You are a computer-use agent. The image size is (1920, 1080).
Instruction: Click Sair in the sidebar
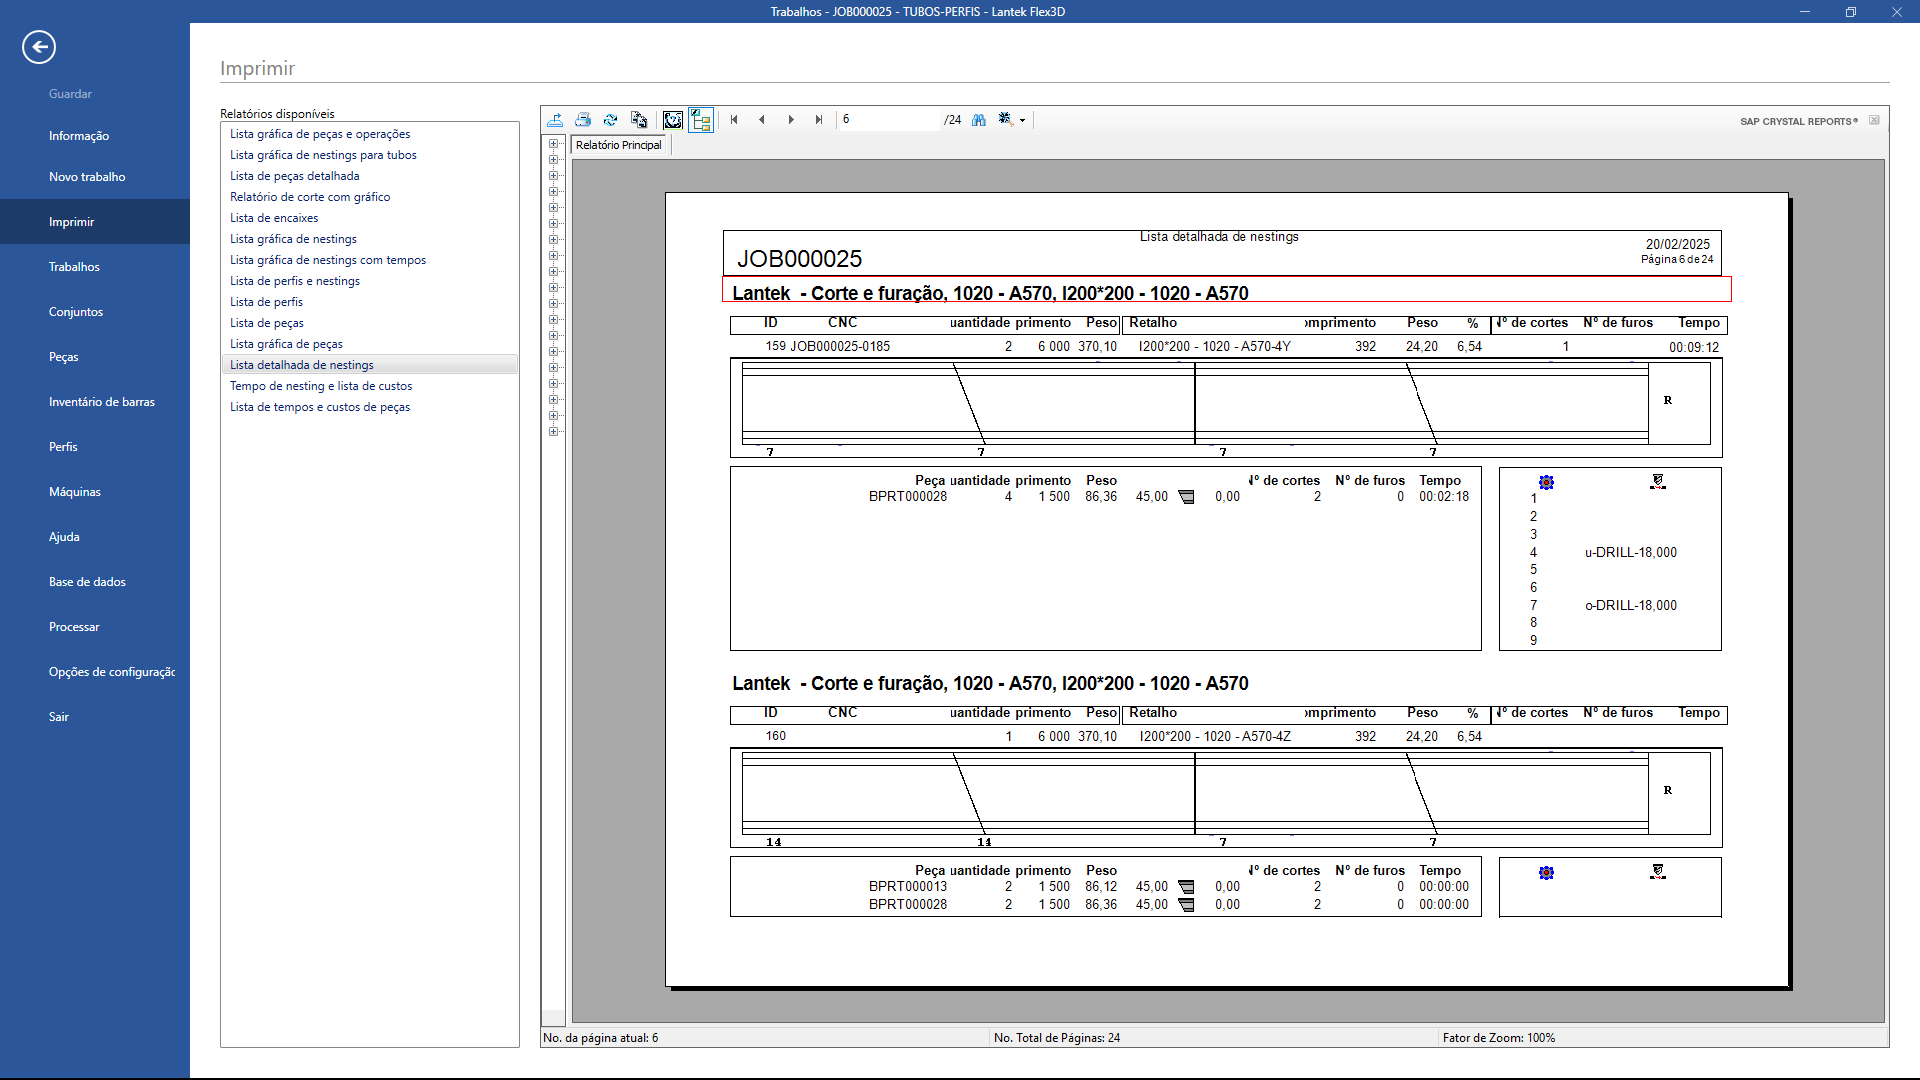[59, 717]
